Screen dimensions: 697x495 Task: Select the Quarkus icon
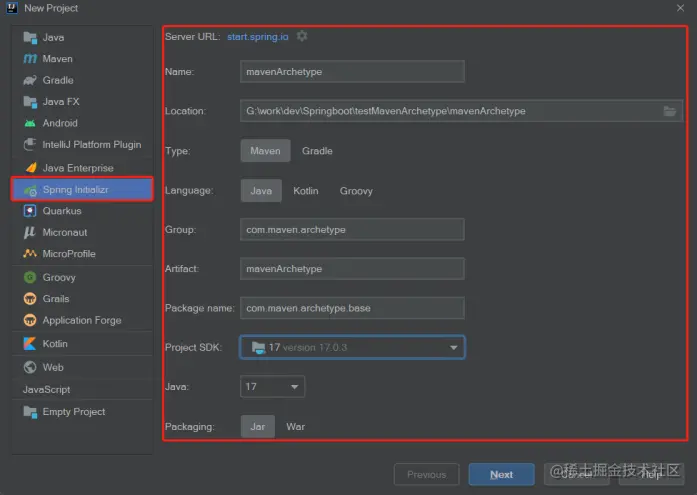(30, 211)
